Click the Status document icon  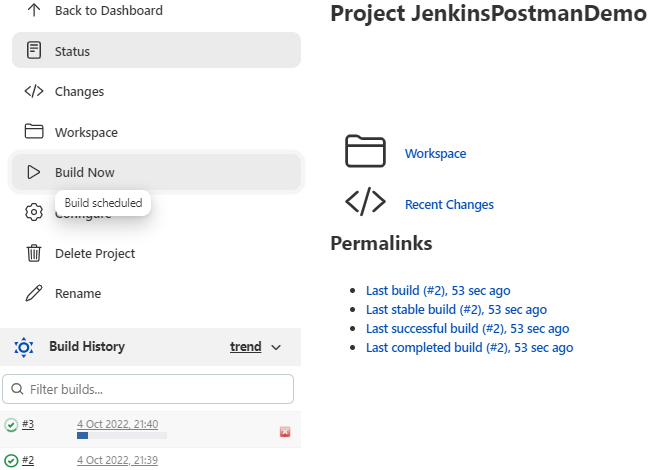click(34, 50)
